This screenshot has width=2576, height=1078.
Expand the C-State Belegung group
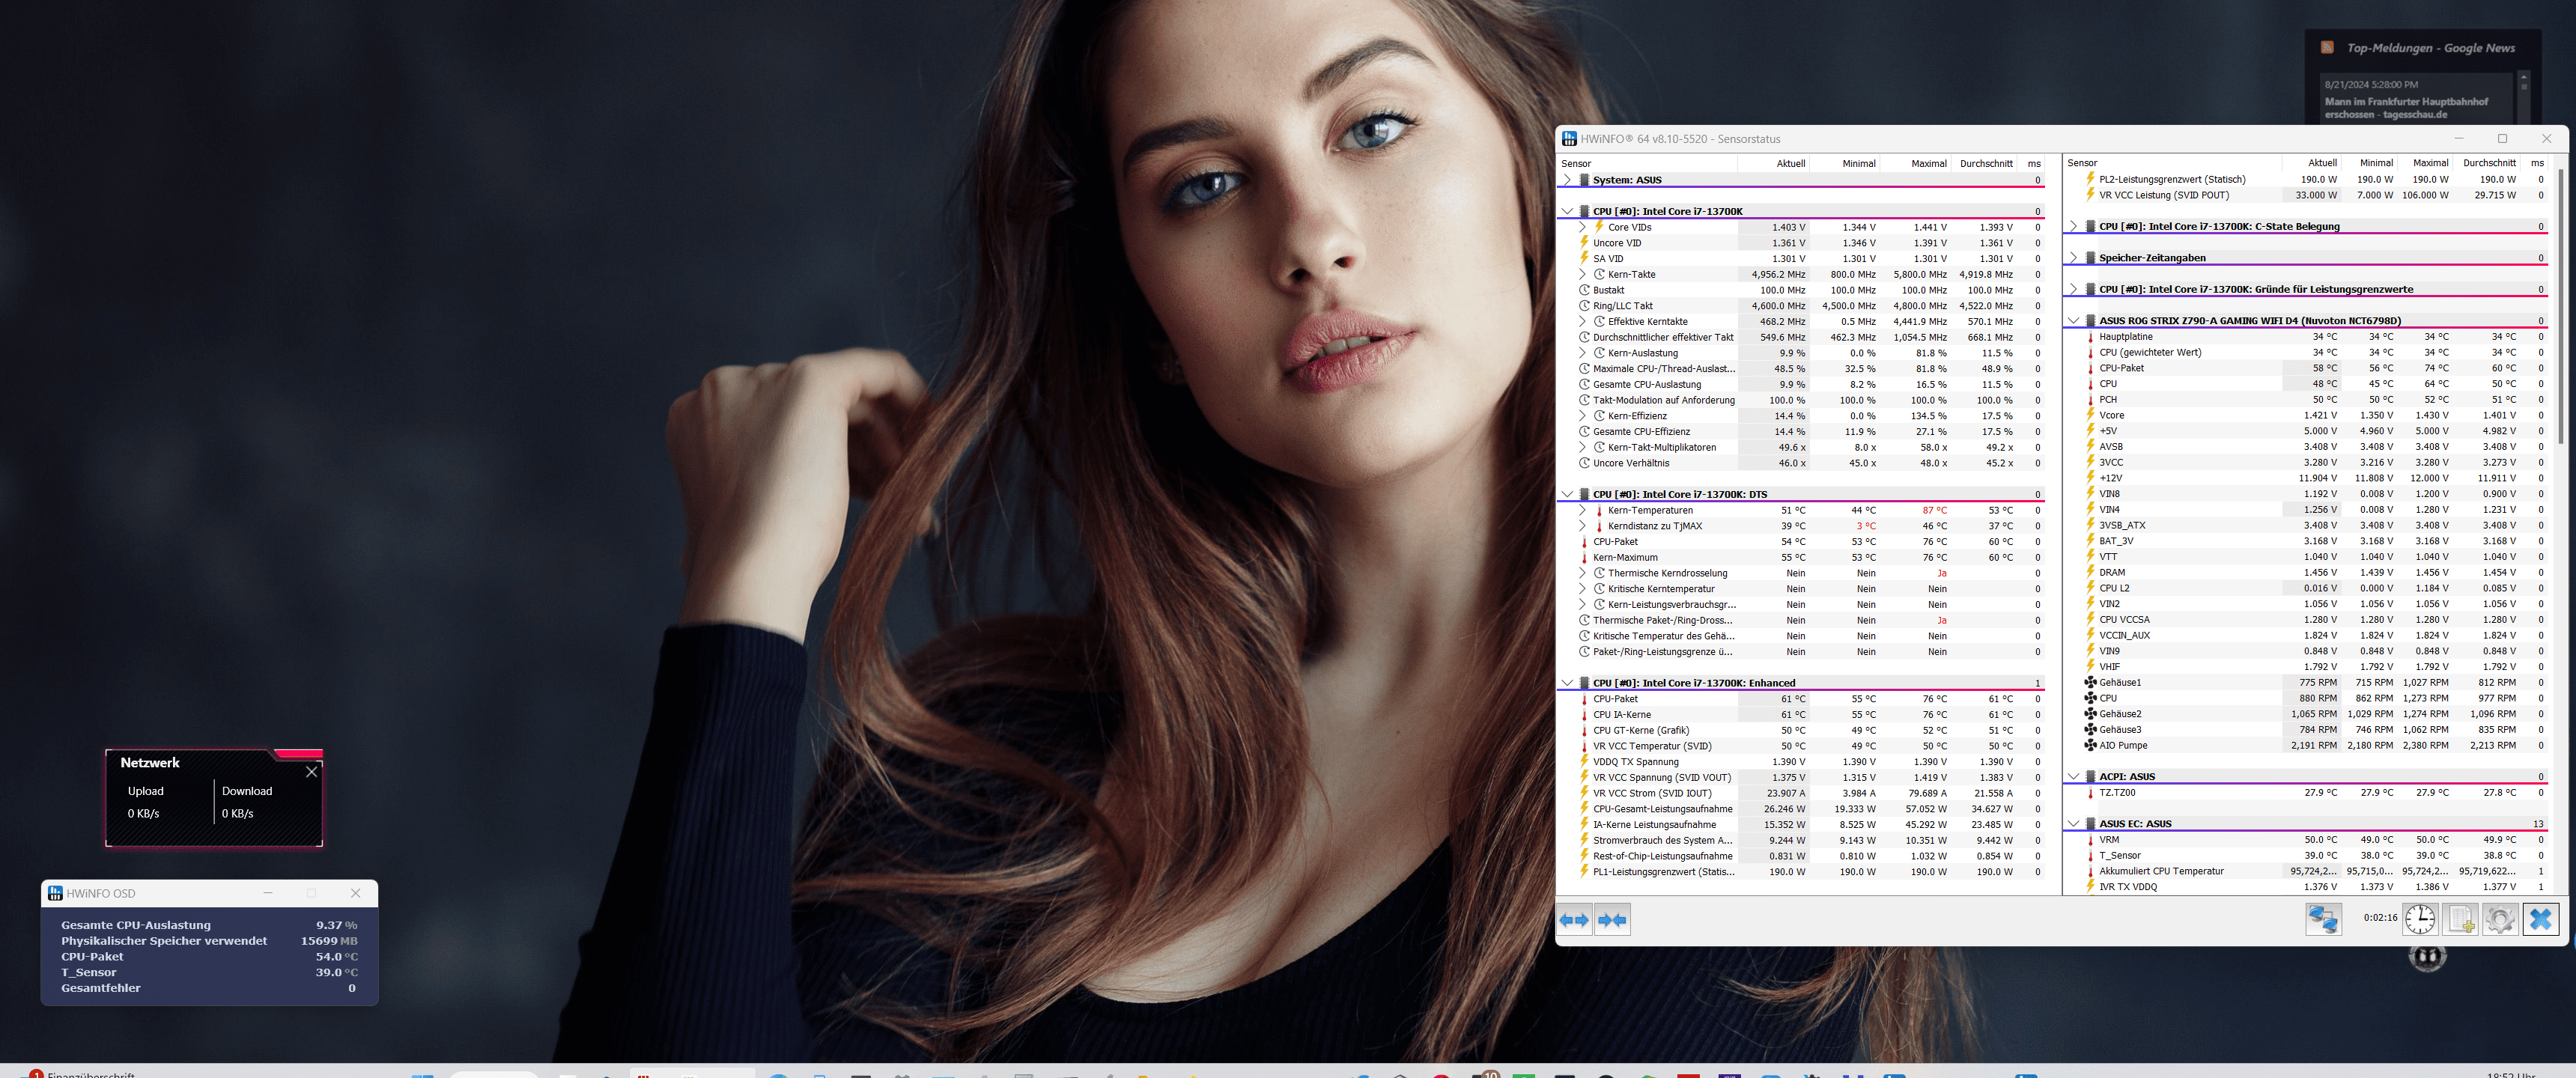(x=2073, y=227)
